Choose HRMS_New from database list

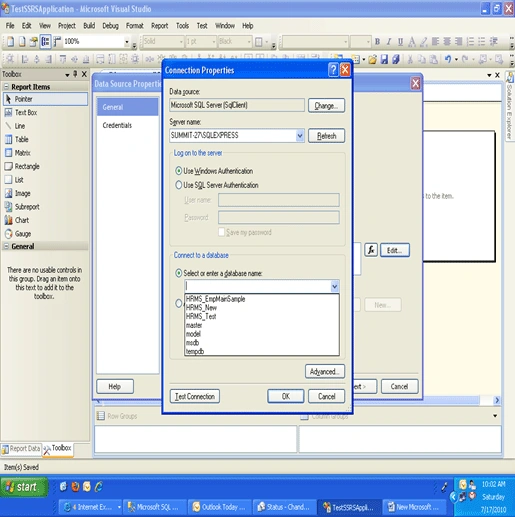[262, 308]
